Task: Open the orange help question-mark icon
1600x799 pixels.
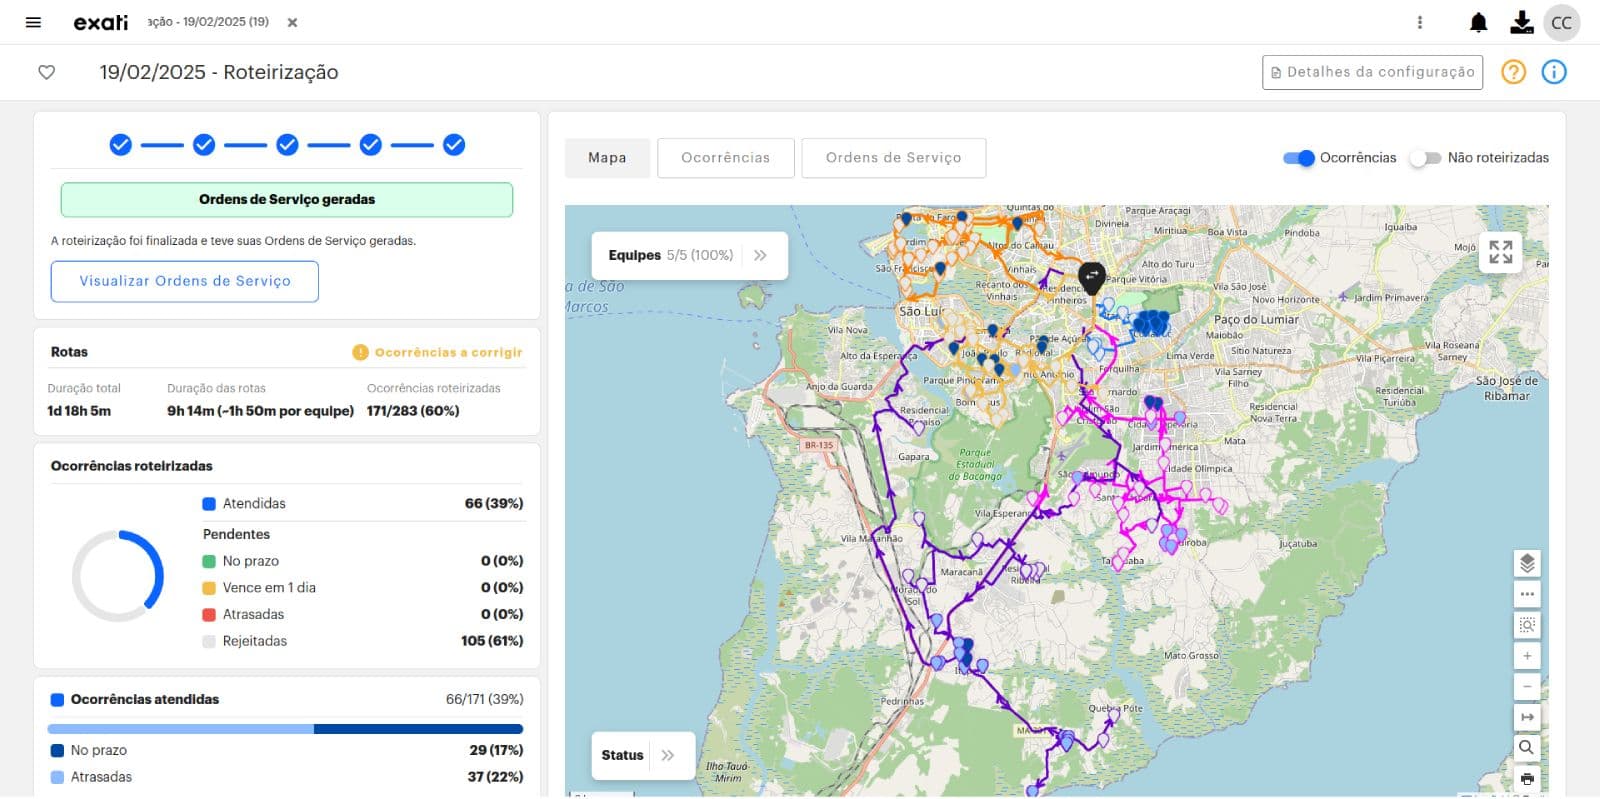Action: click(1513, 72)
